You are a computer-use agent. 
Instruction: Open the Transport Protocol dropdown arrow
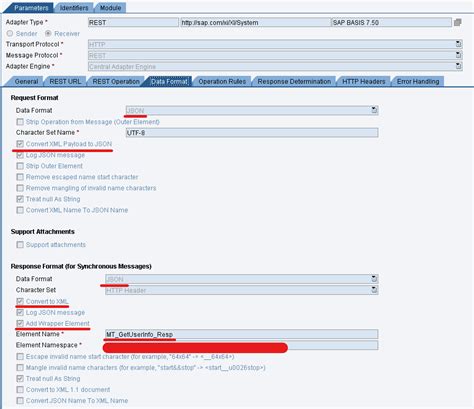tap(459, 44)
